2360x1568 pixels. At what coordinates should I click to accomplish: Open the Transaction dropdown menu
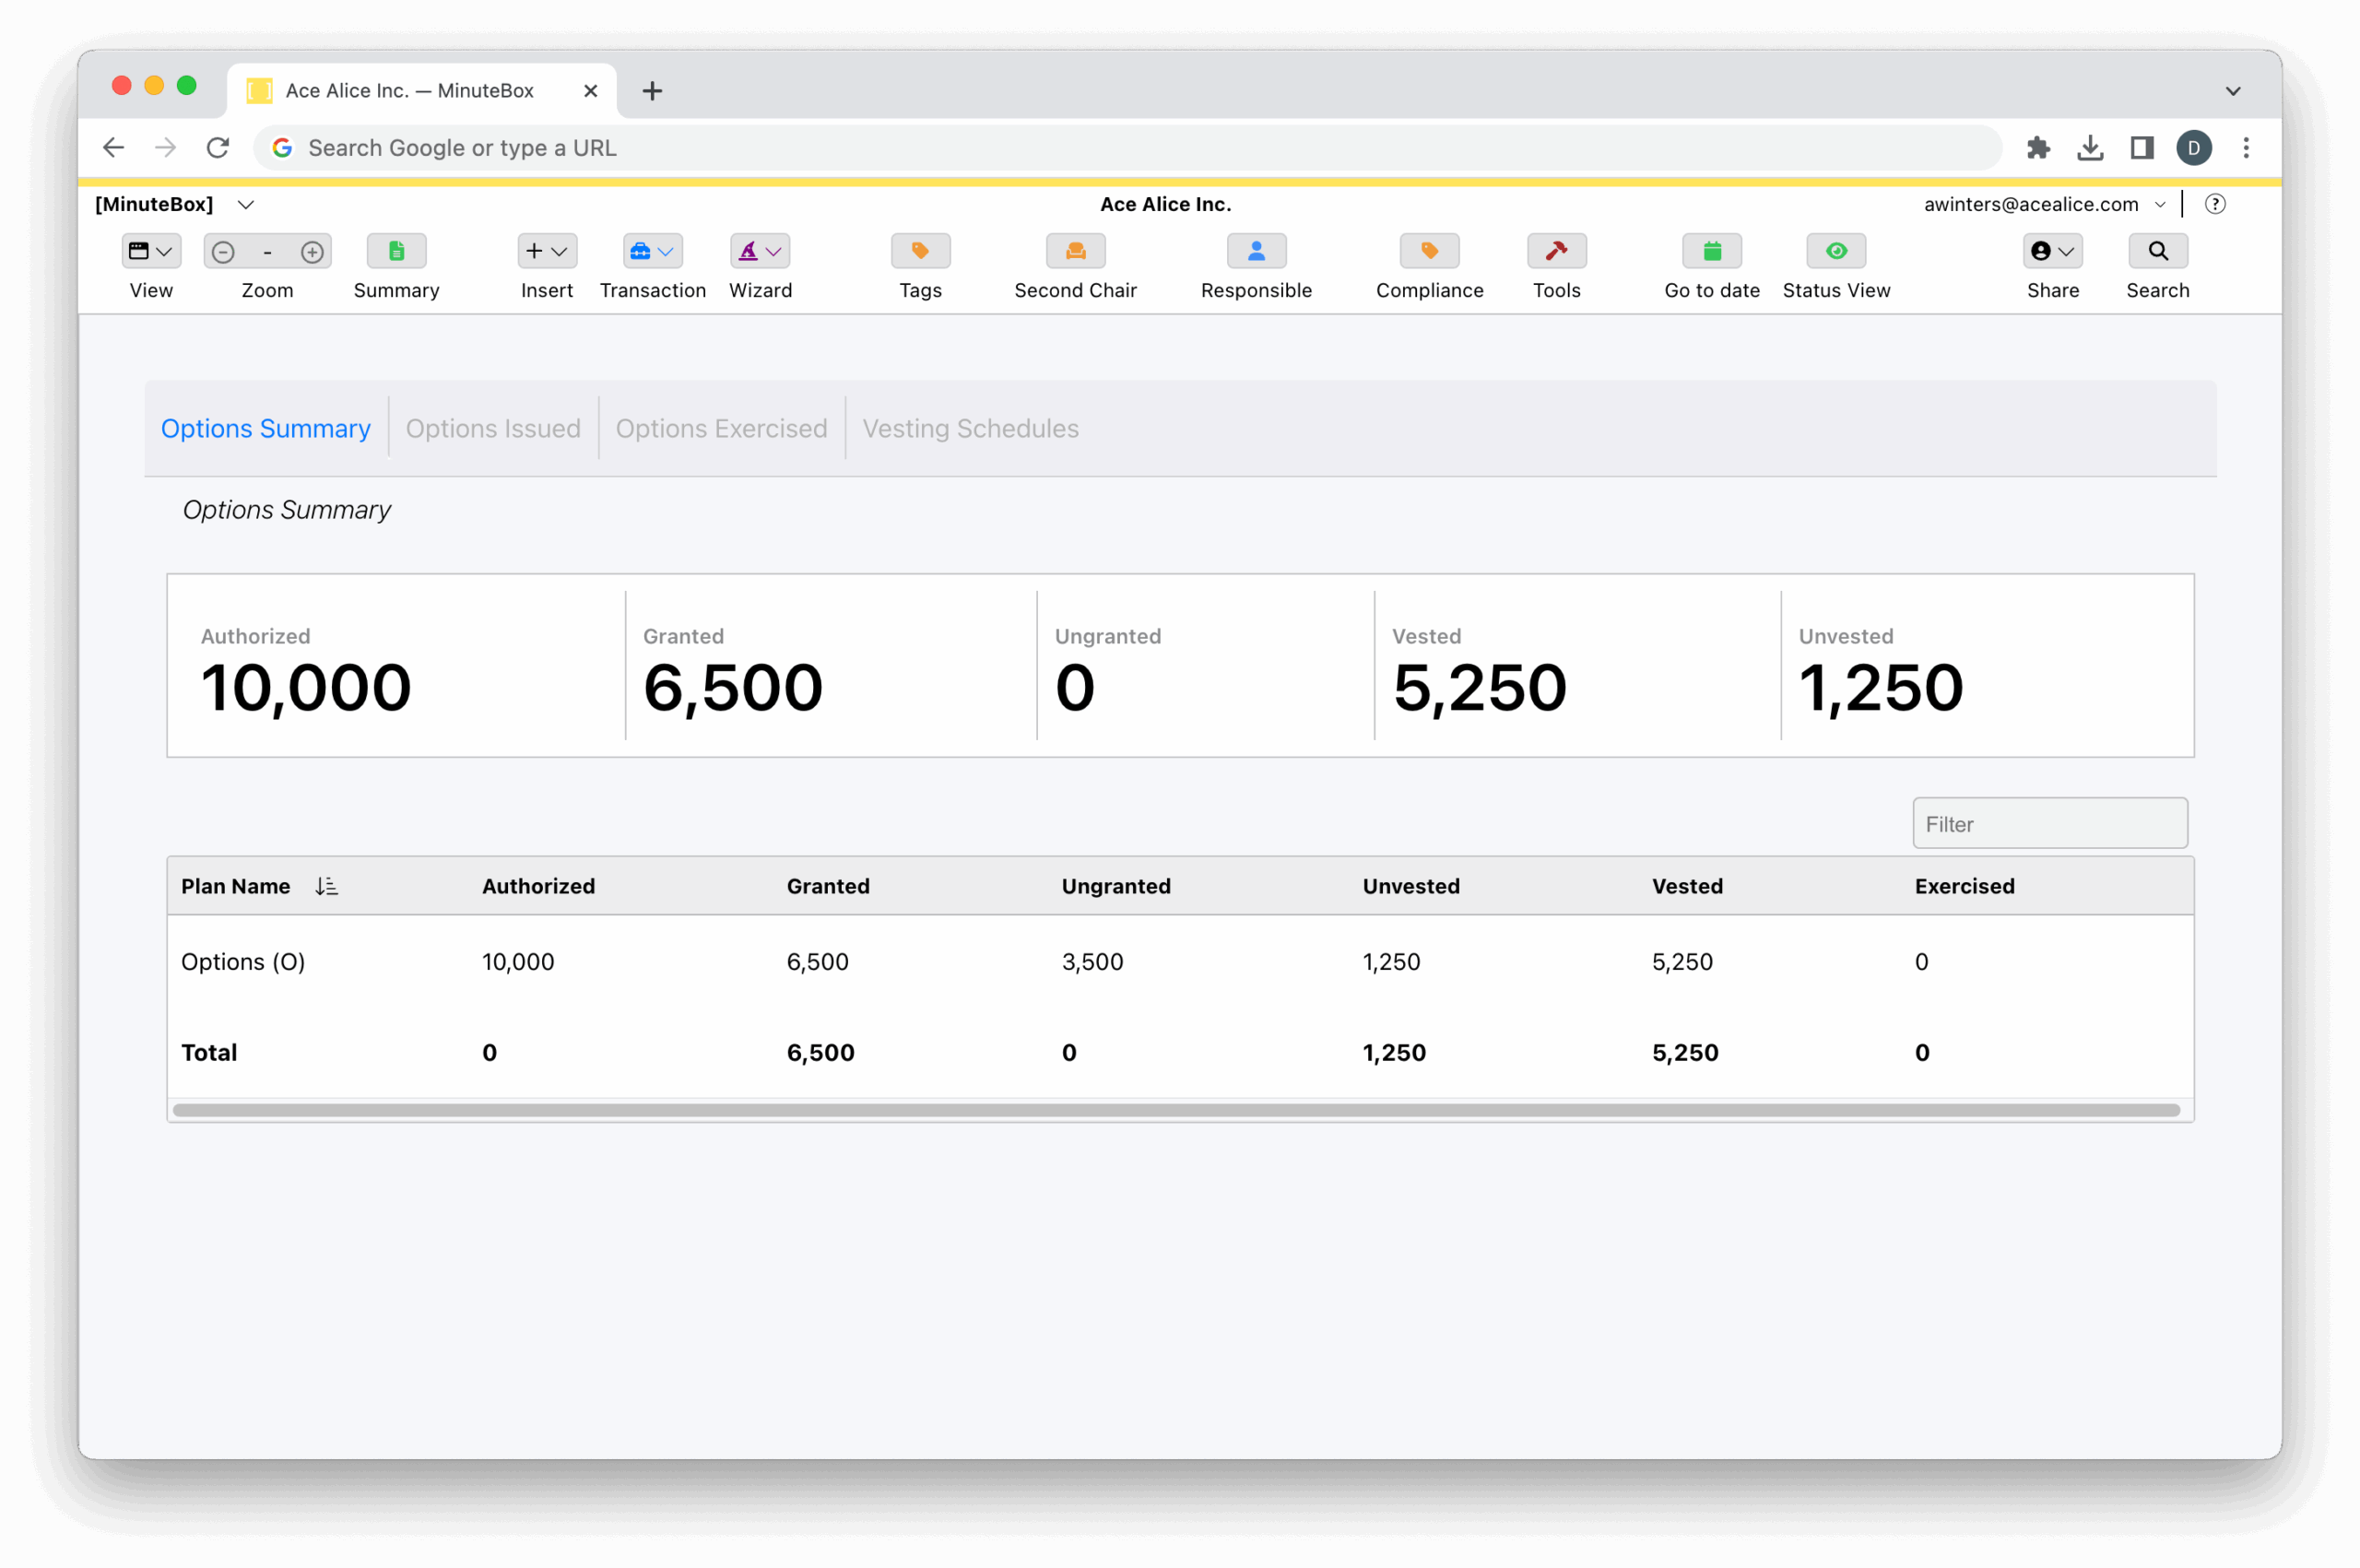coord(652,251)
